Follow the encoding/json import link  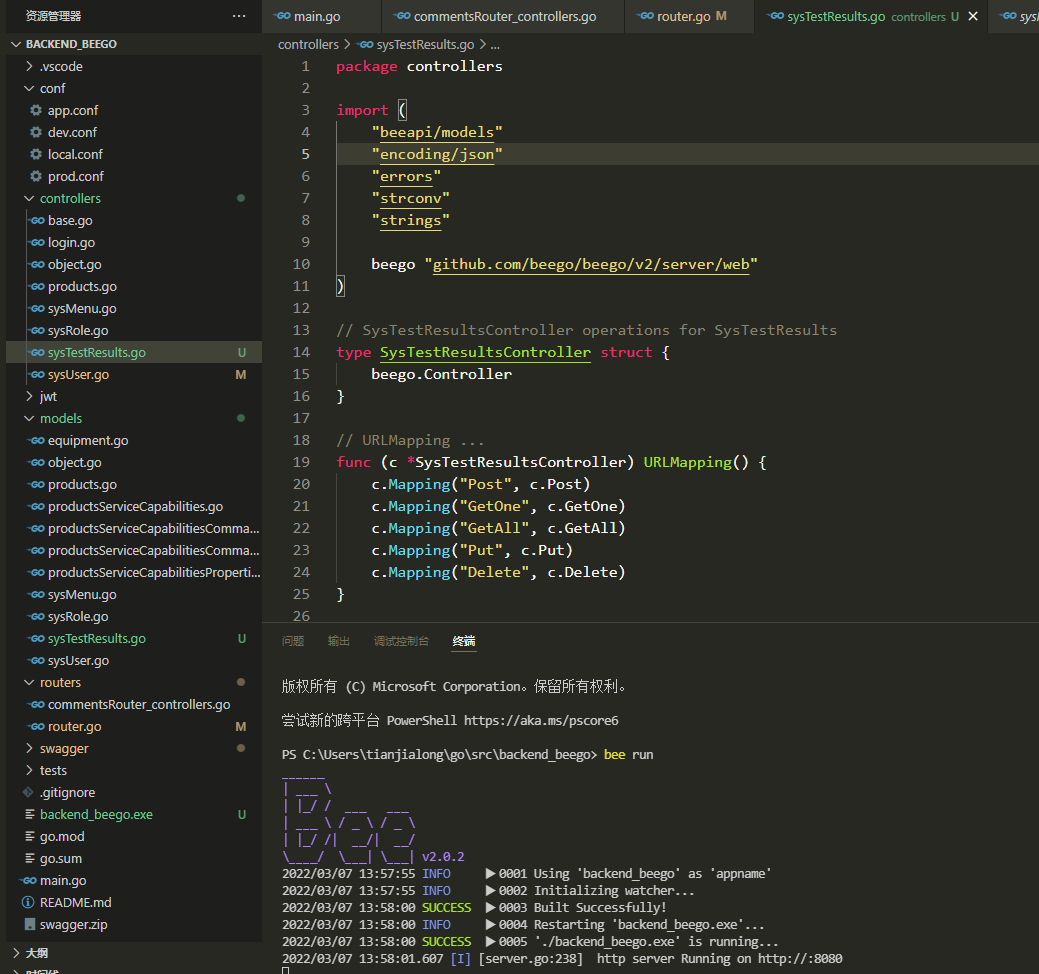(x=437, y=154)
